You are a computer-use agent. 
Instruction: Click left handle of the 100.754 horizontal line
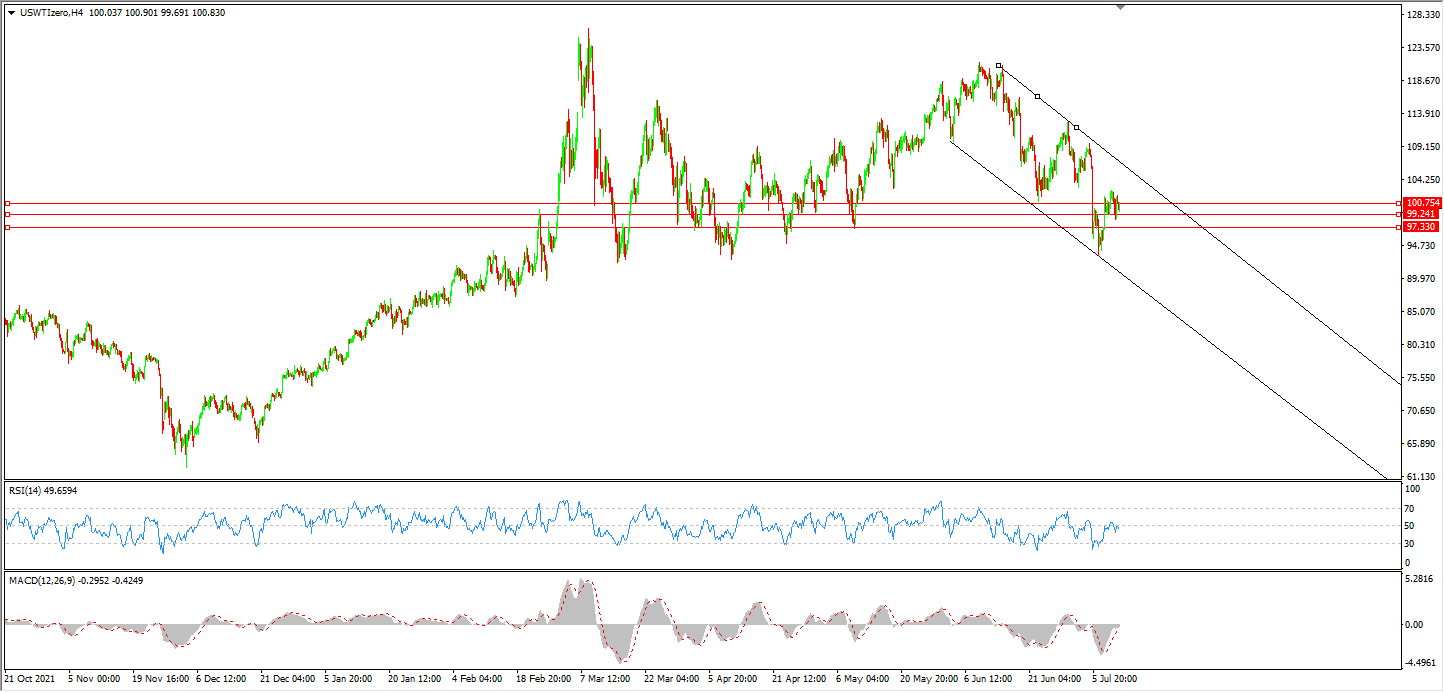[x=8, y=203]
